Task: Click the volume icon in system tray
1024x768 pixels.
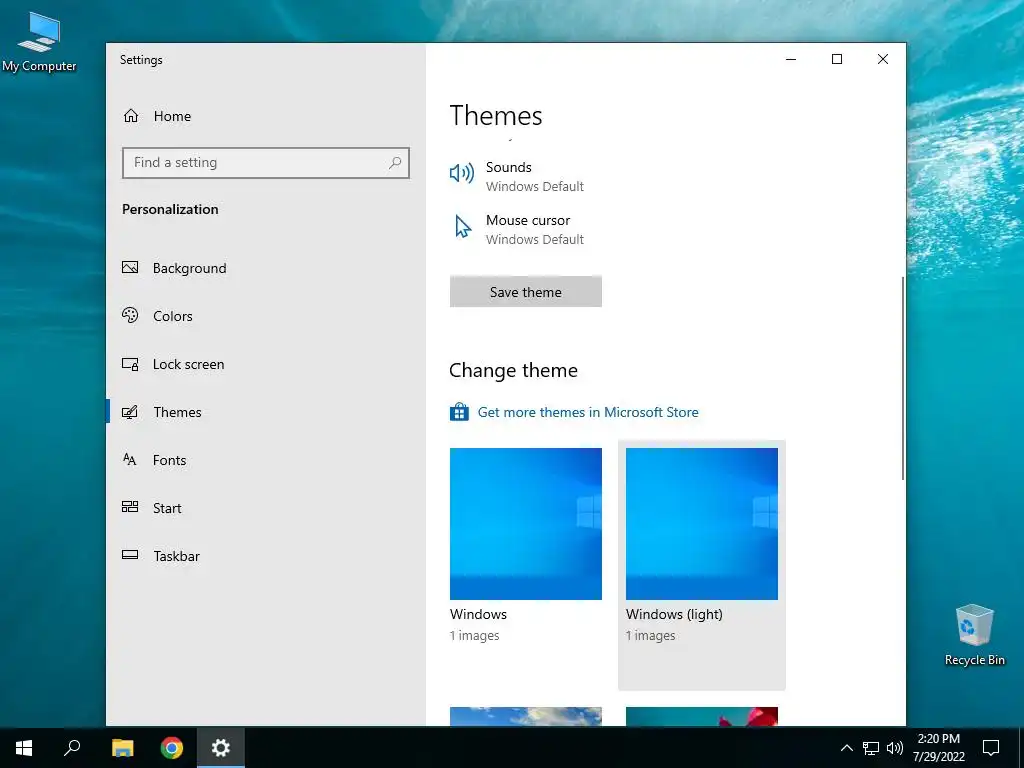Action: 895,748
